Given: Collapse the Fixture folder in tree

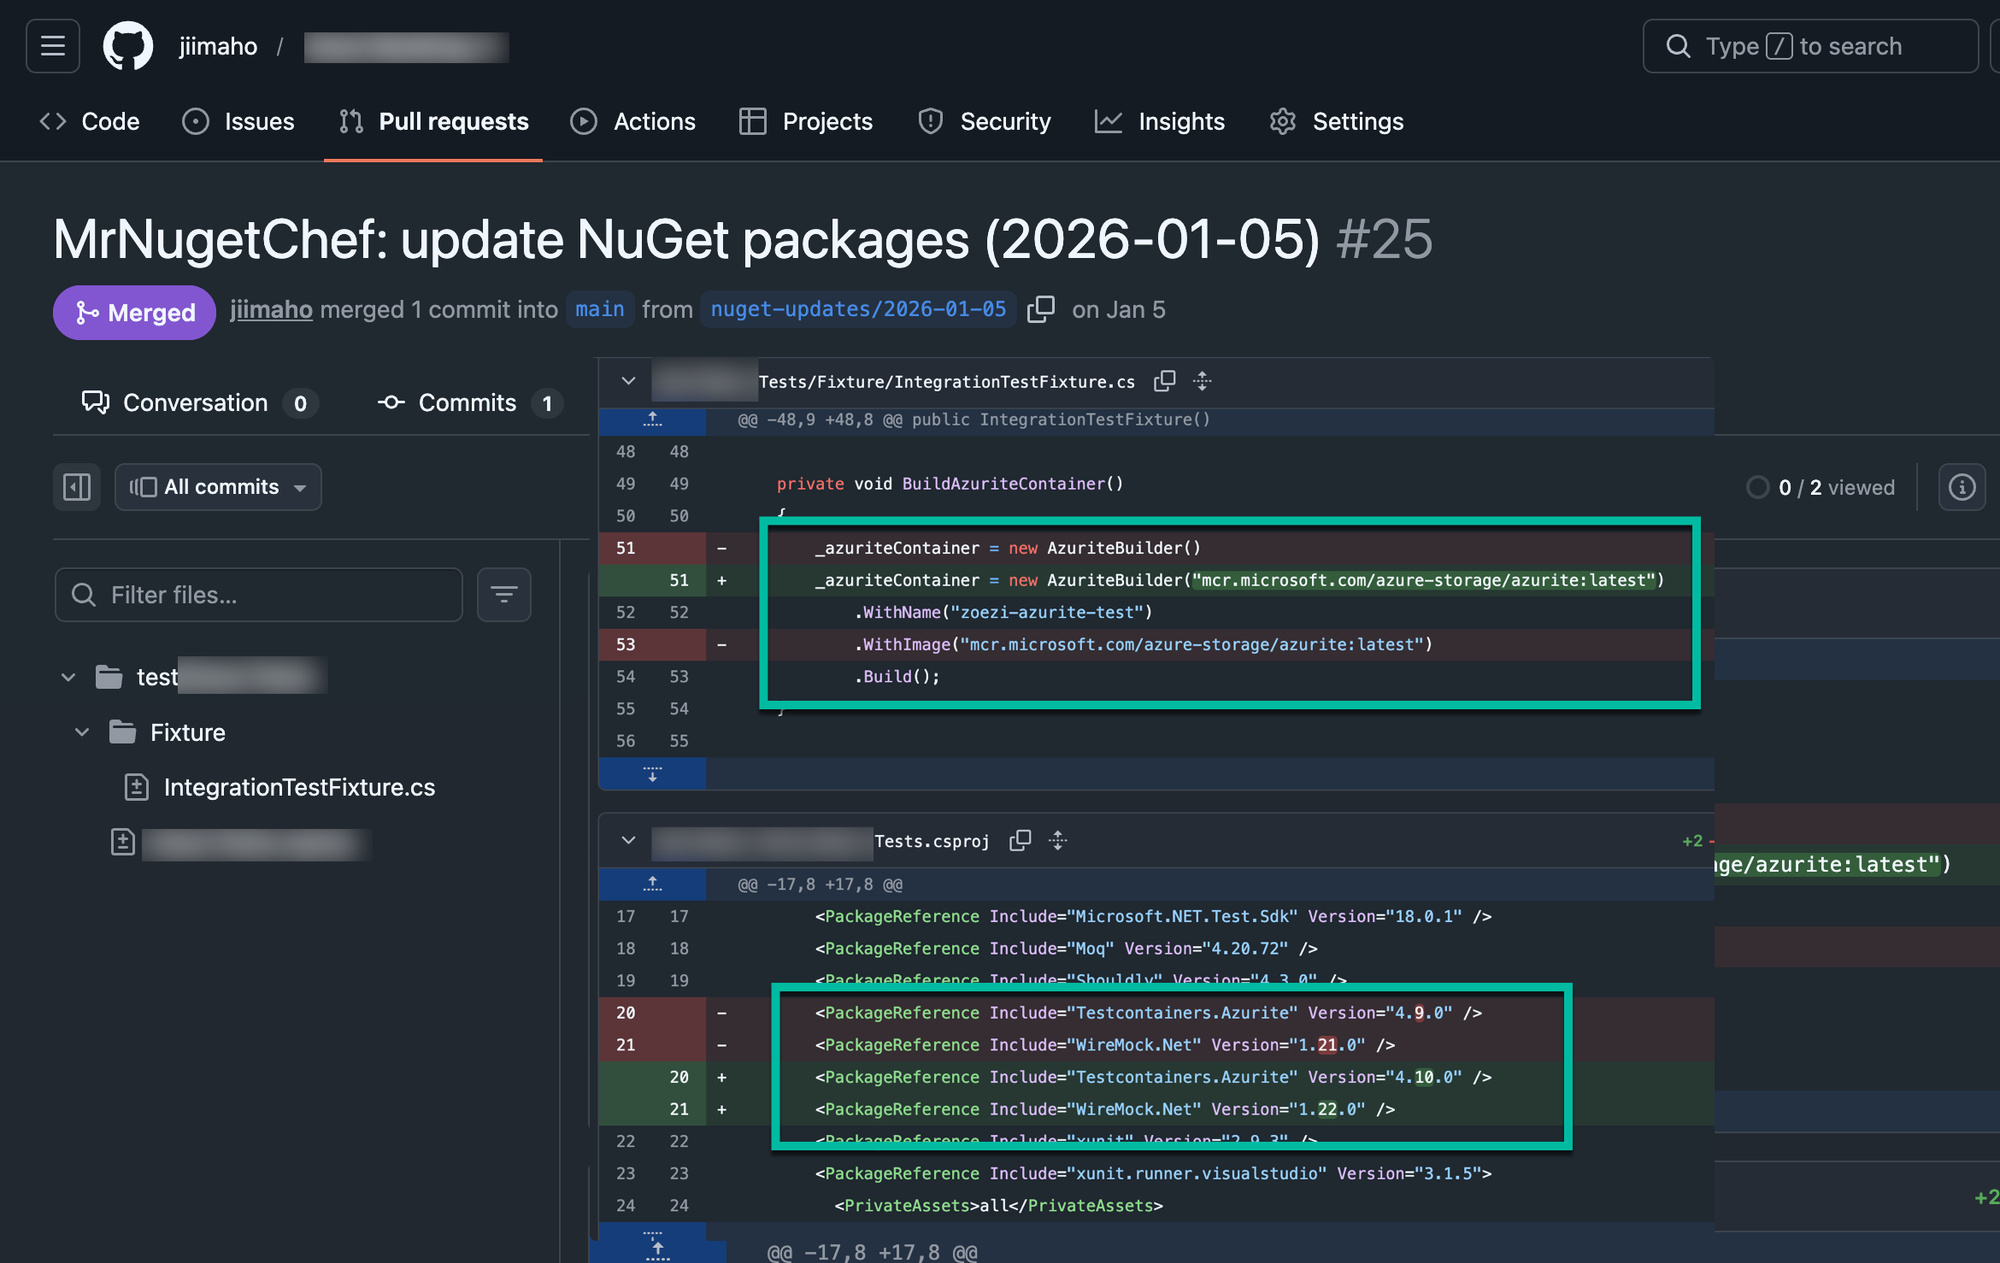Looking at the screenshot, I should tap(82, 732).
